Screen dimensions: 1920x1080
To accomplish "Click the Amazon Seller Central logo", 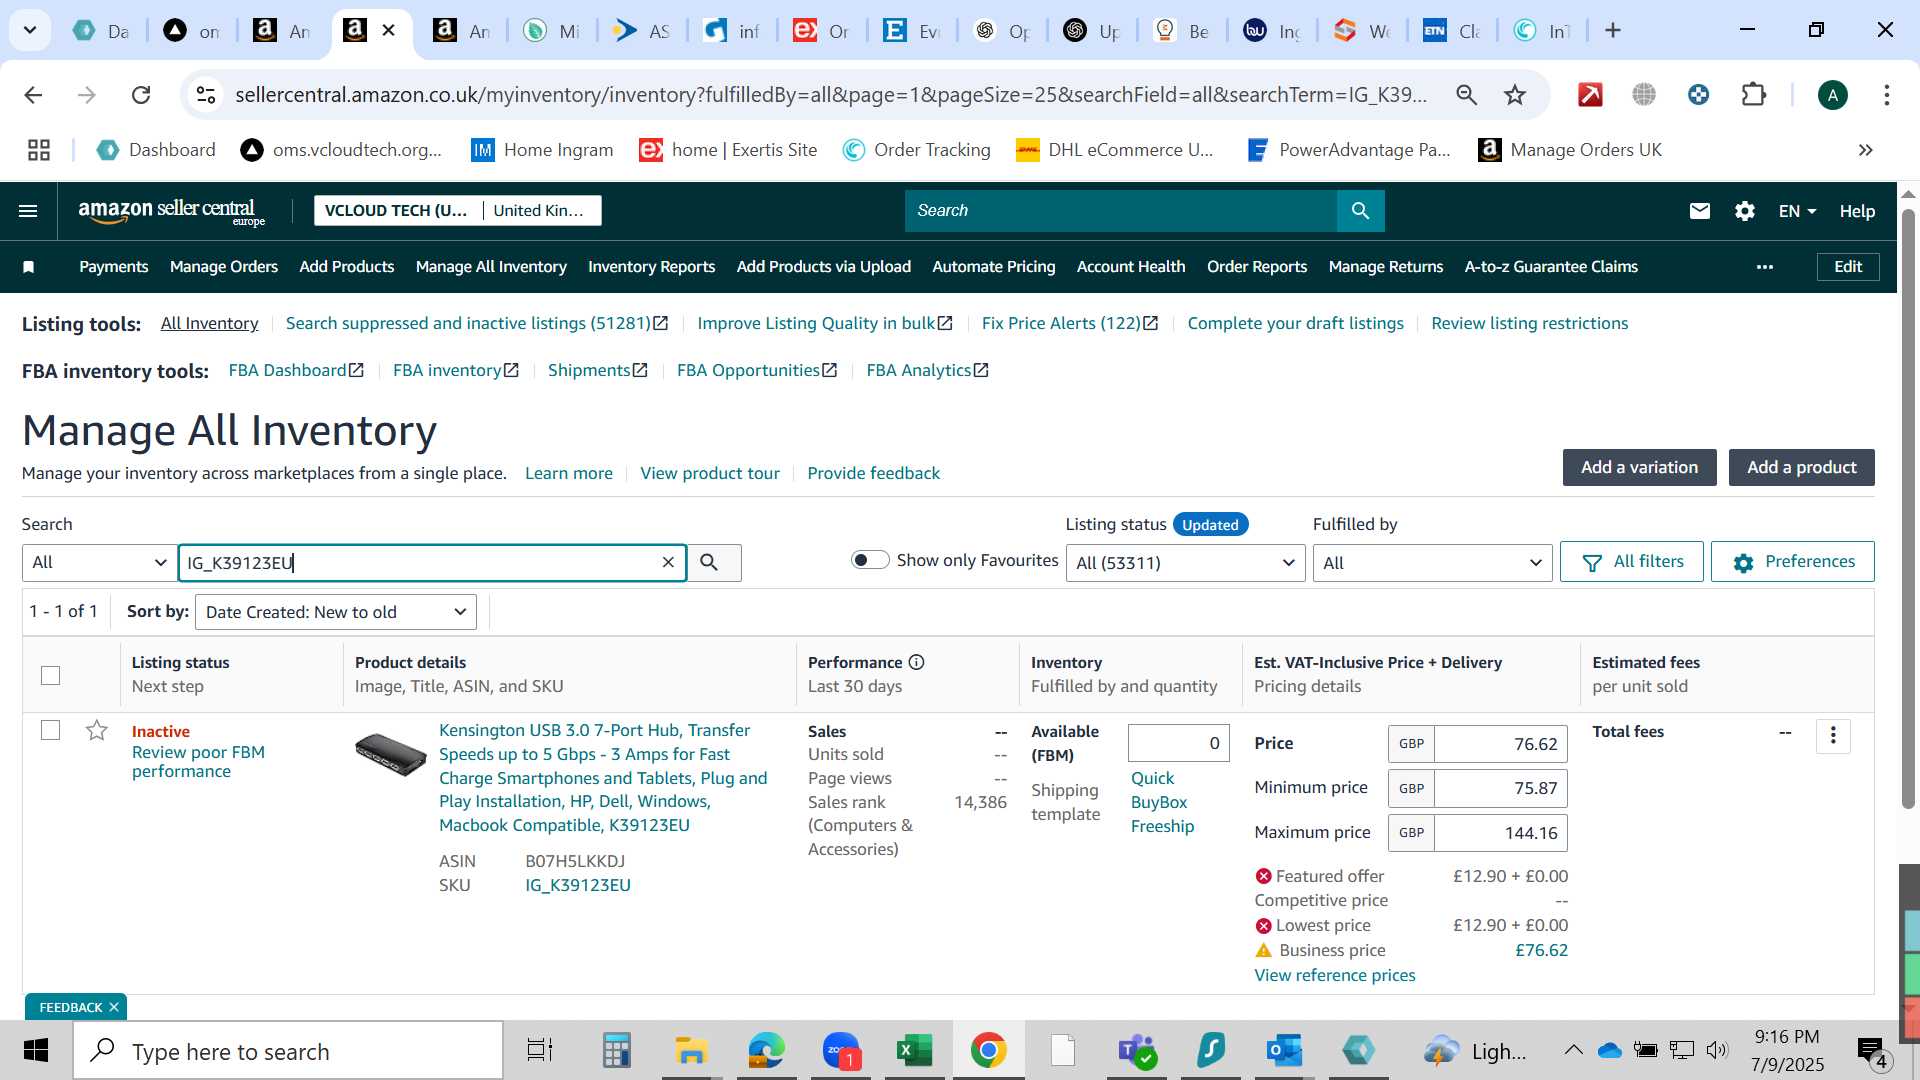I will pos(171,211).
